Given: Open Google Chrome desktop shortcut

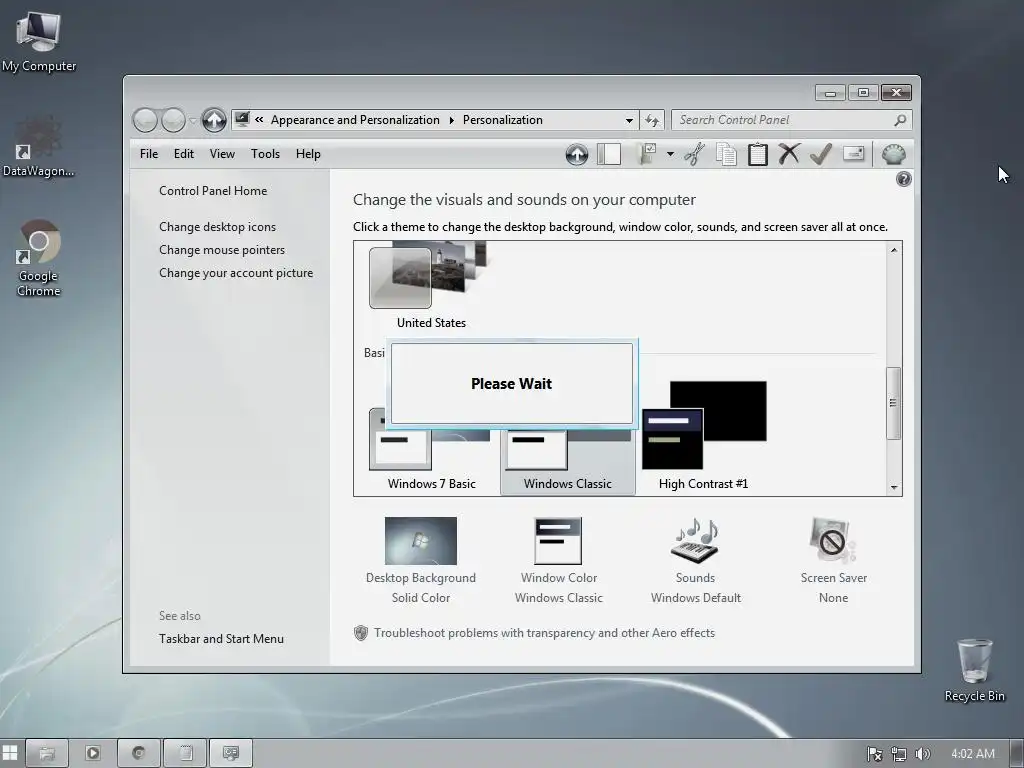Looking at the screenshot, I should [39, 259].
